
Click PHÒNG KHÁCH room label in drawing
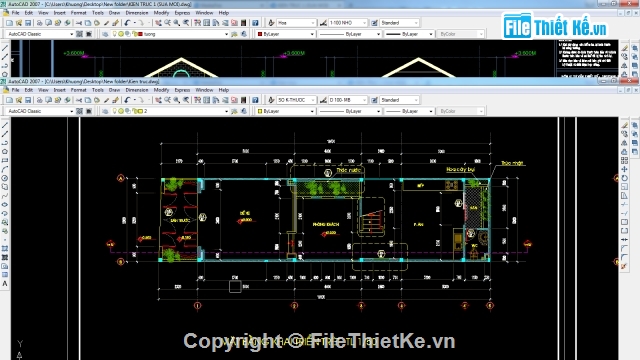(326, 224)
